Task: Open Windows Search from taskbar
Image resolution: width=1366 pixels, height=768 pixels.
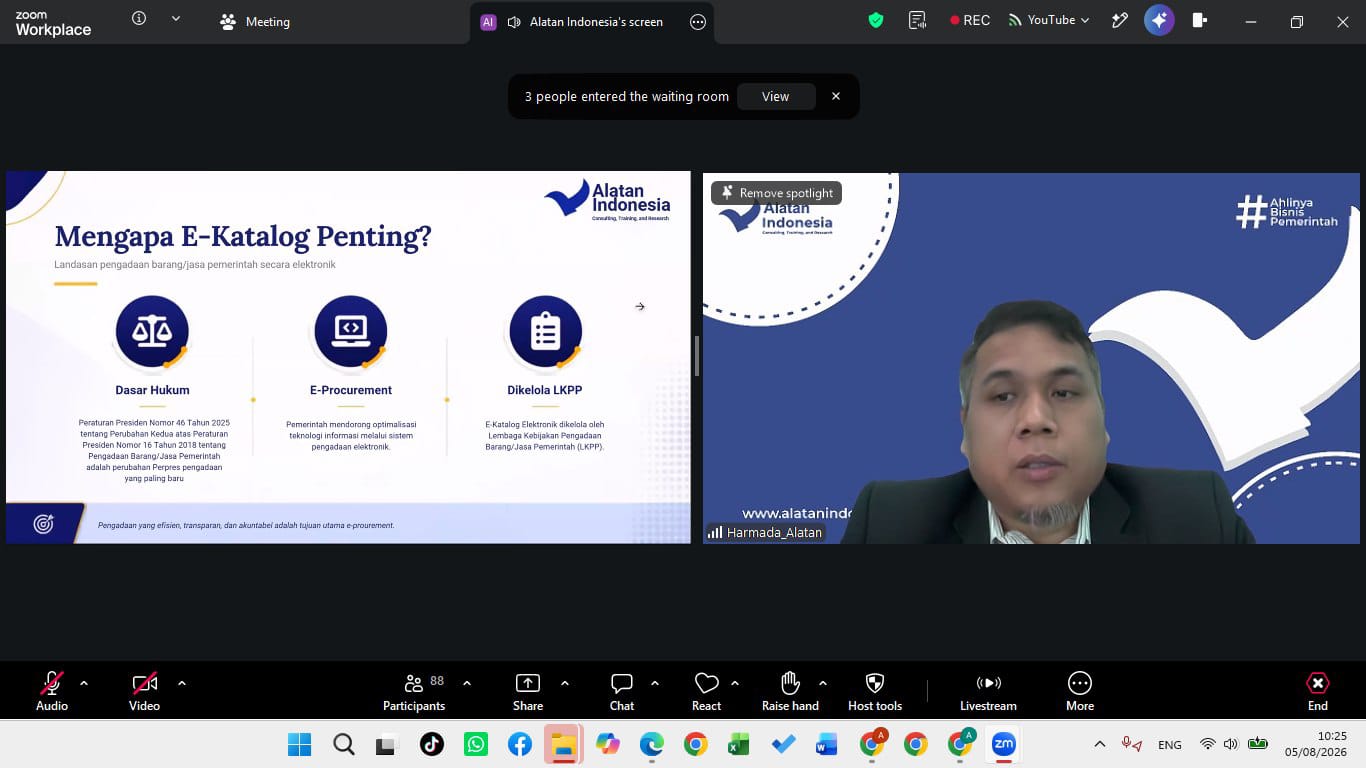Action: (x=344, y=744)
